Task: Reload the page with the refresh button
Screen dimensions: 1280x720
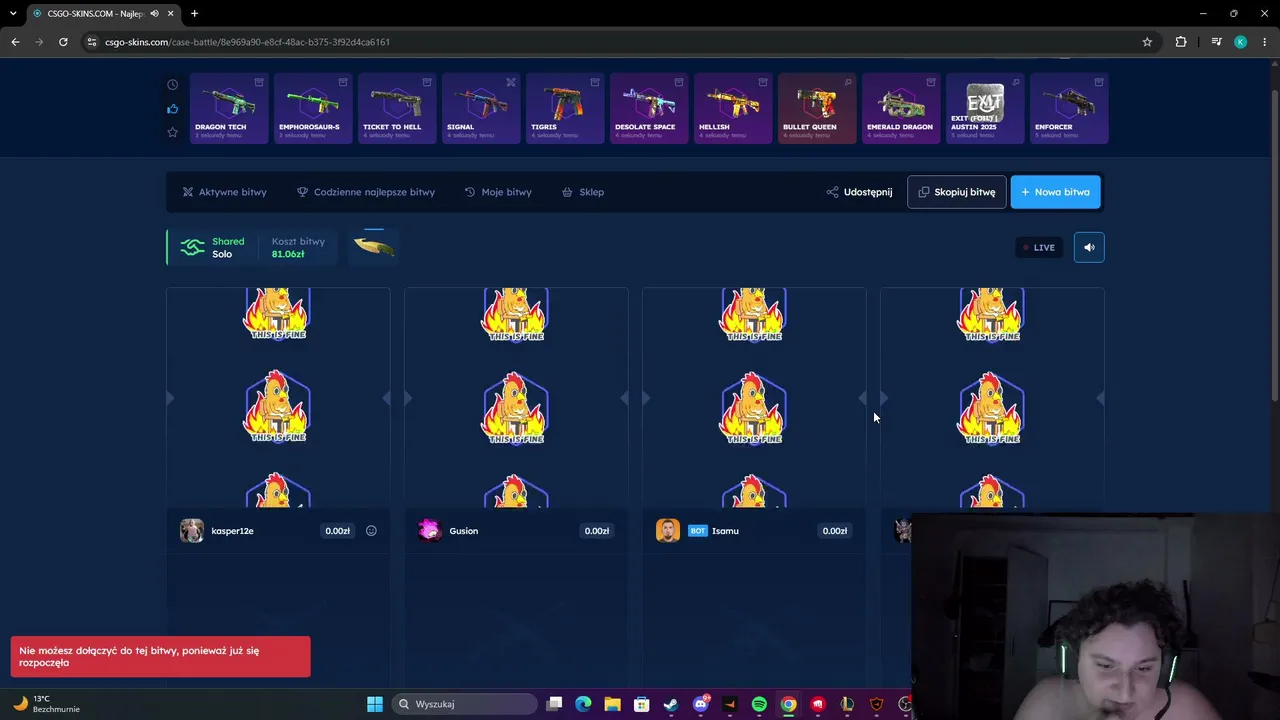Action: pos(63,42)
